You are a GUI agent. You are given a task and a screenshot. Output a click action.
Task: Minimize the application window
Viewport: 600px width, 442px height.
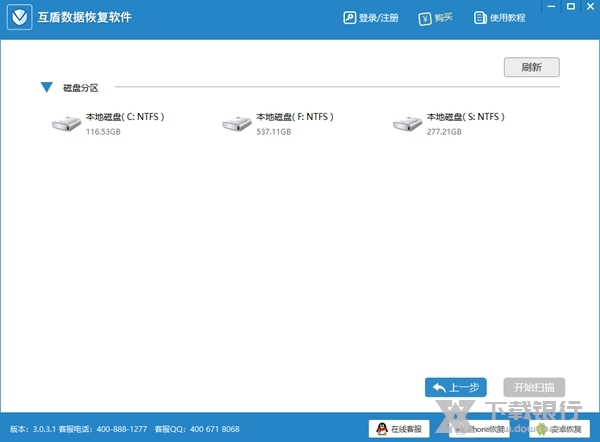(551, 7)
